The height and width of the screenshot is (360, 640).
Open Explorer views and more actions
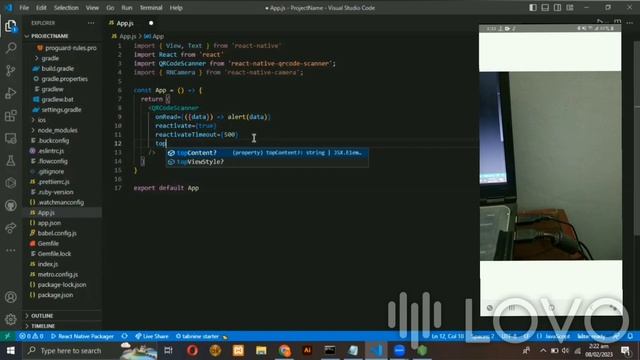click(x=91, y=23)
